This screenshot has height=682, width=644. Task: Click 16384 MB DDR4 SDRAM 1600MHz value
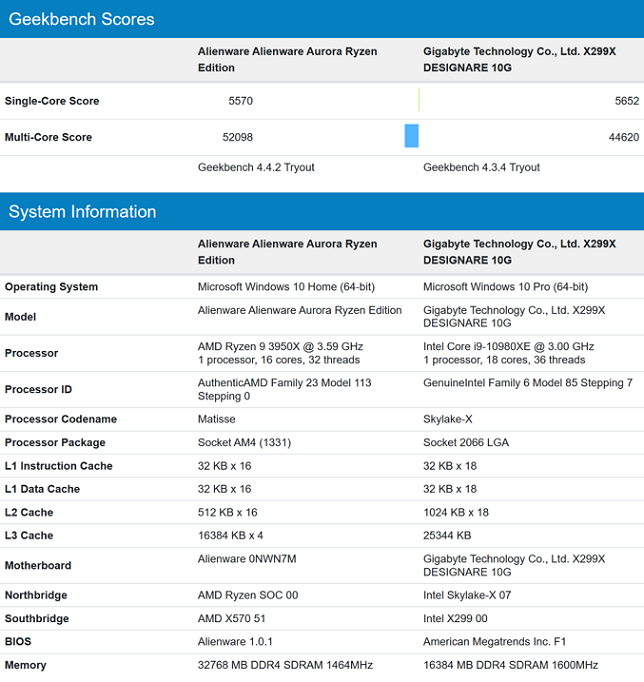coord(511,665)
